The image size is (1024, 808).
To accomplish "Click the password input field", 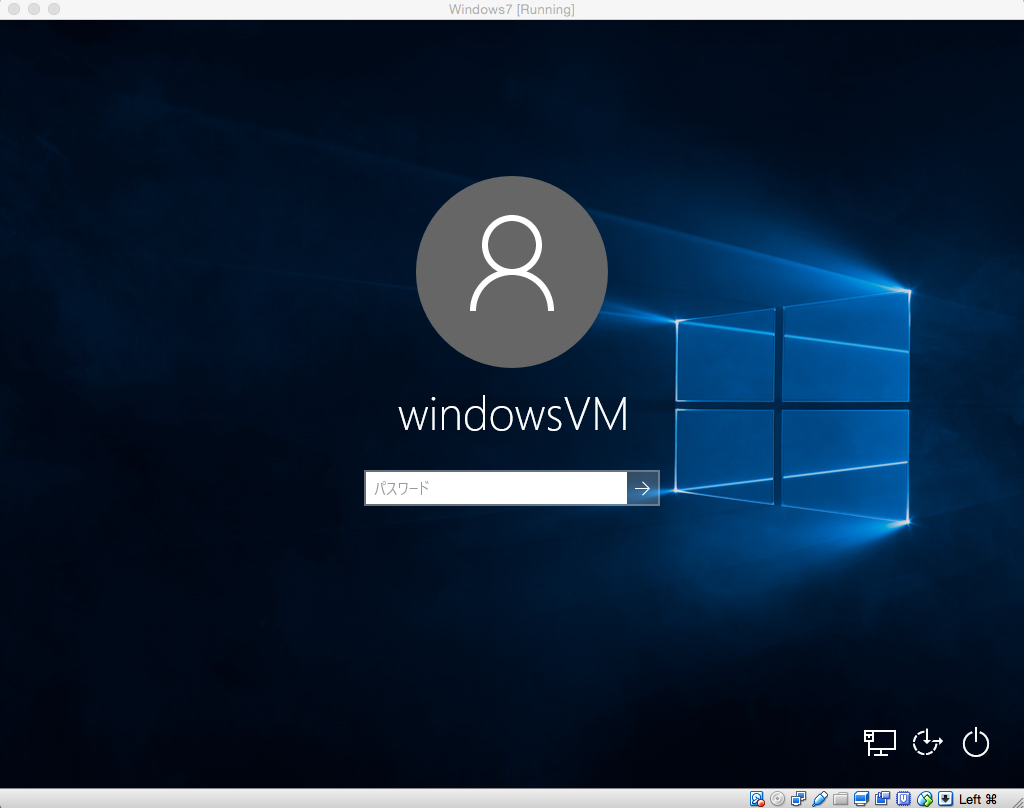I will tap(496, 488).
